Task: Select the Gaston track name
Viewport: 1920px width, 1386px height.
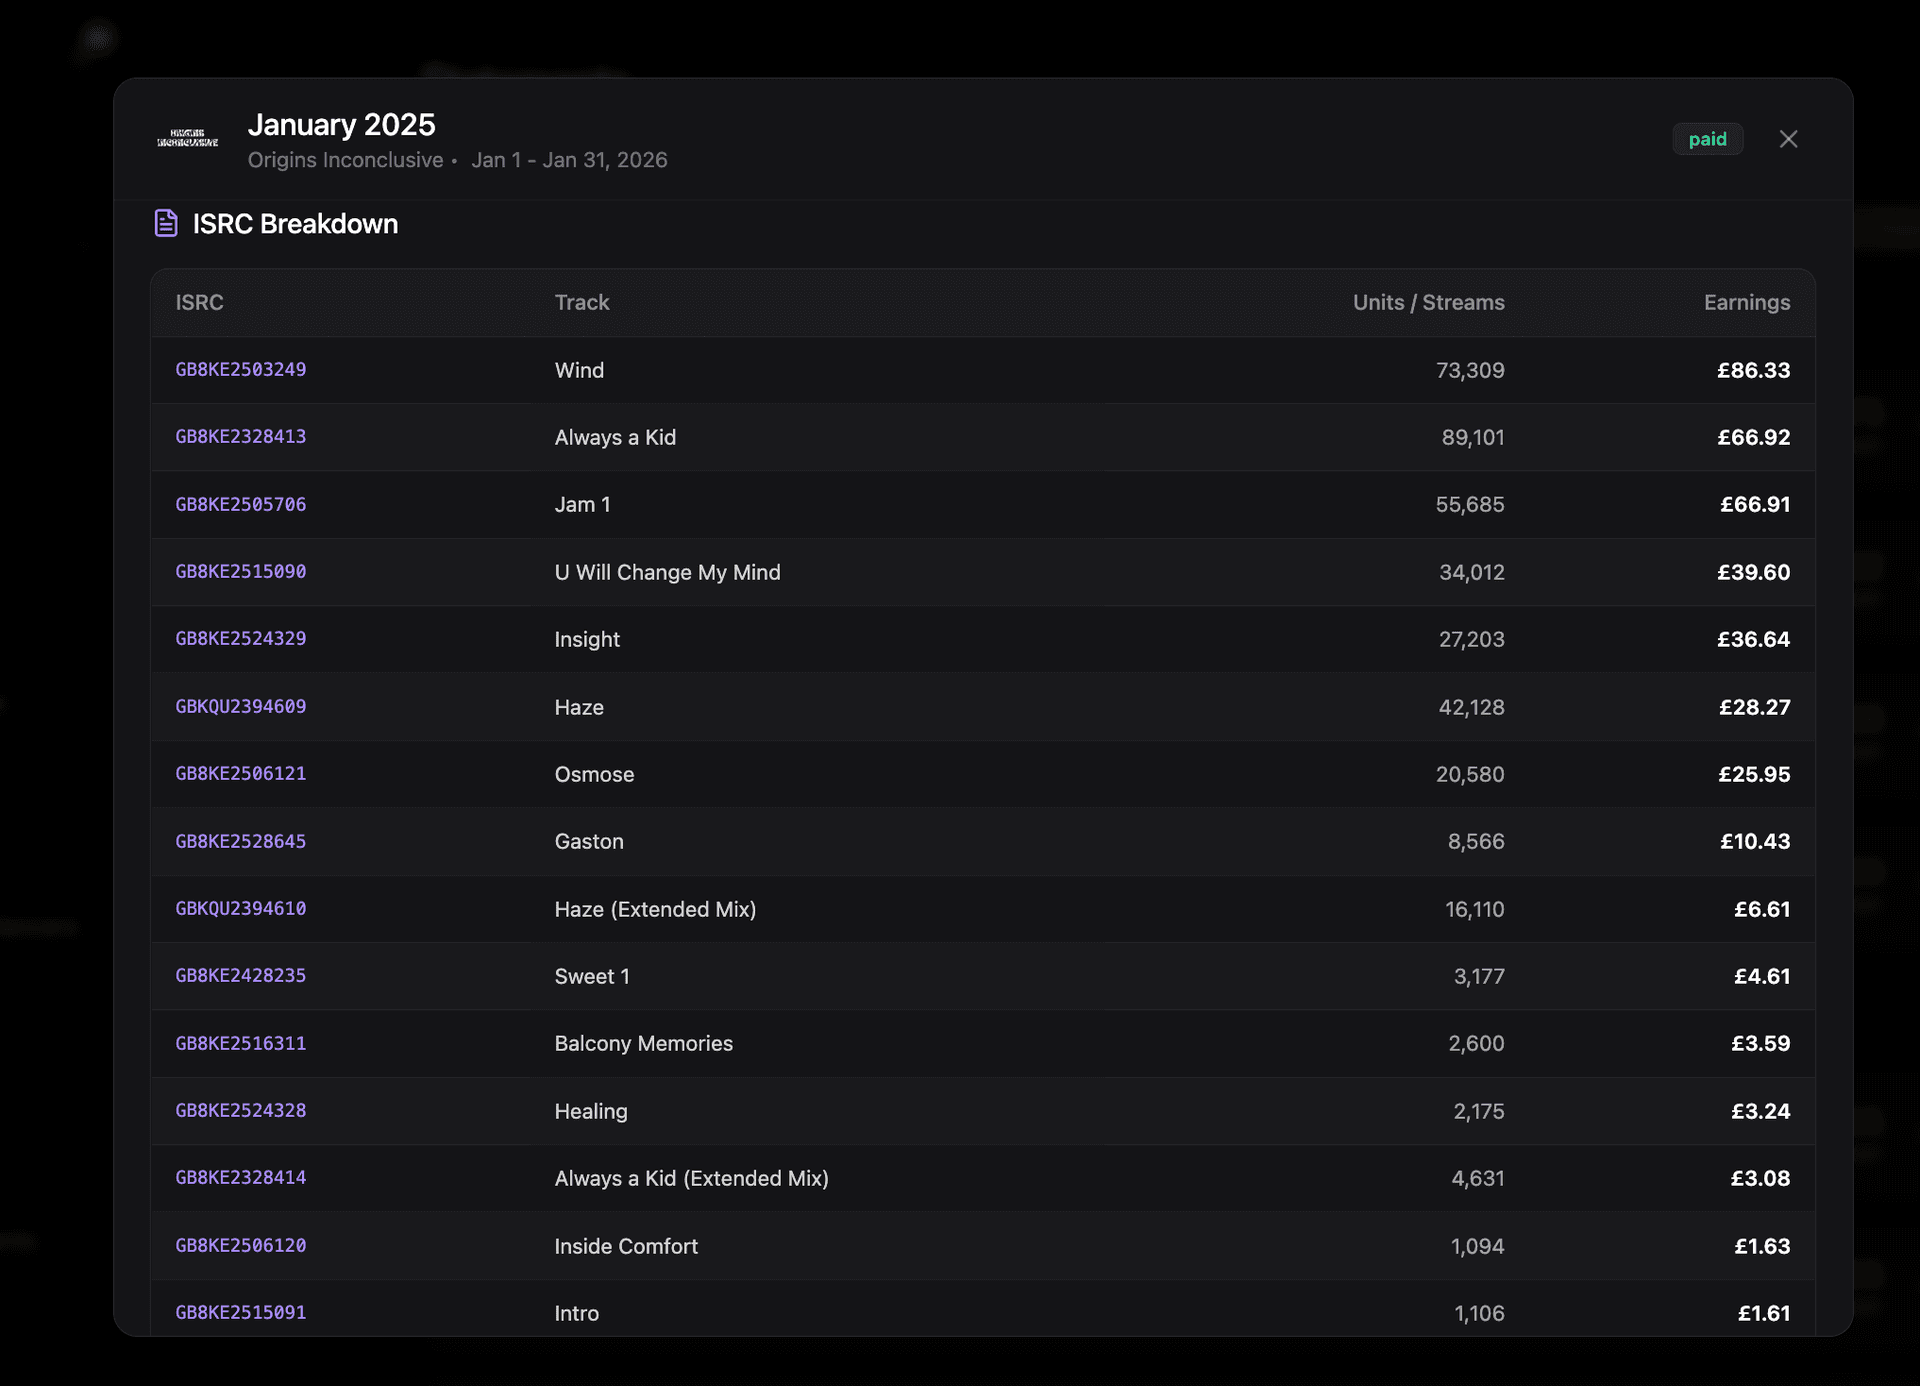Action: click(x=589, y=841)
